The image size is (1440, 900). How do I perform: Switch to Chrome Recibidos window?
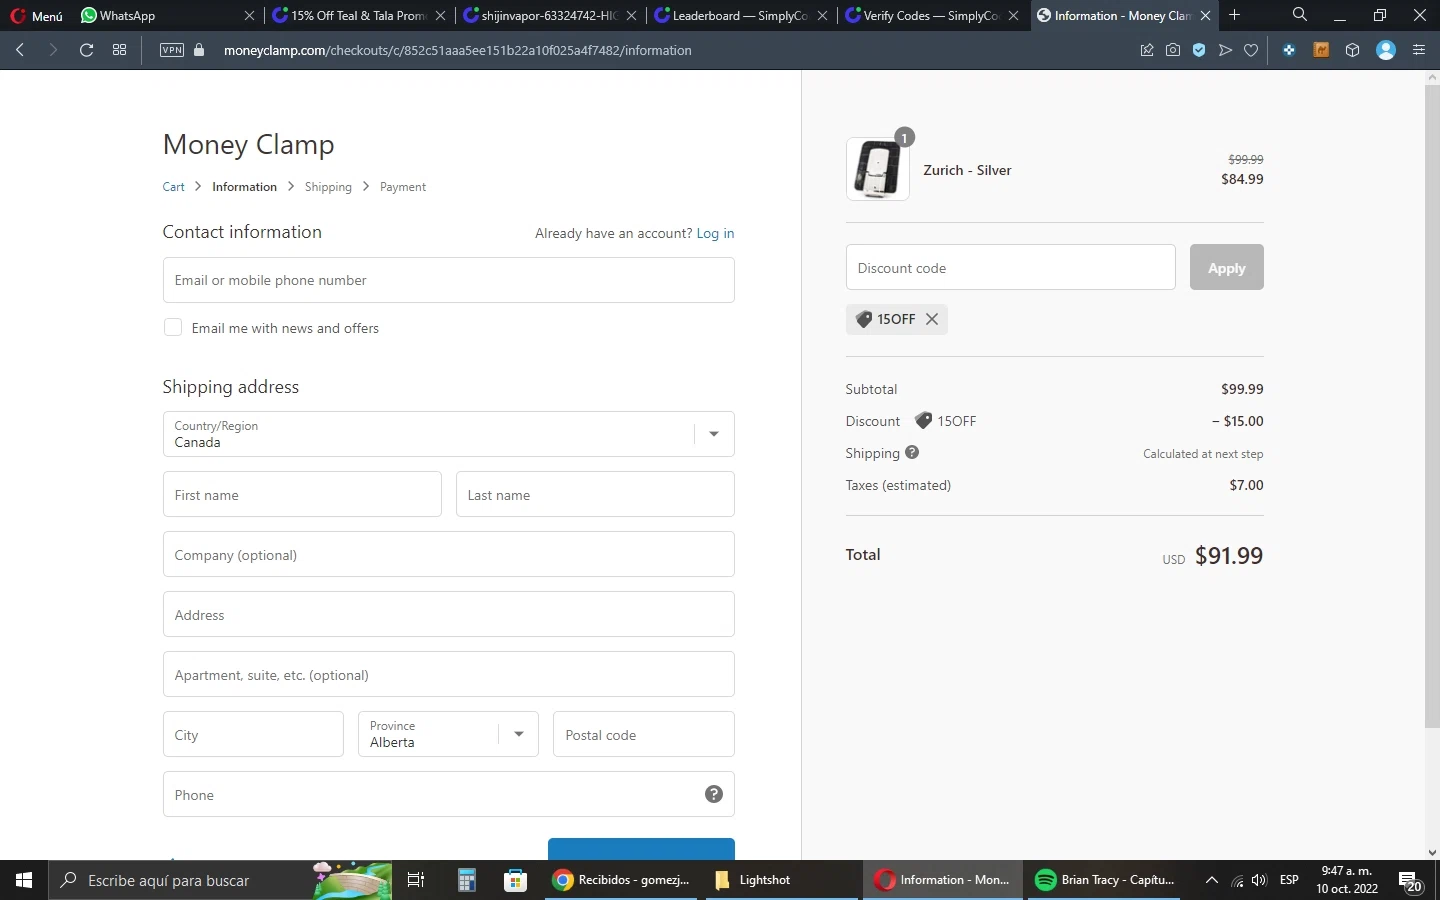pos(624,880)
